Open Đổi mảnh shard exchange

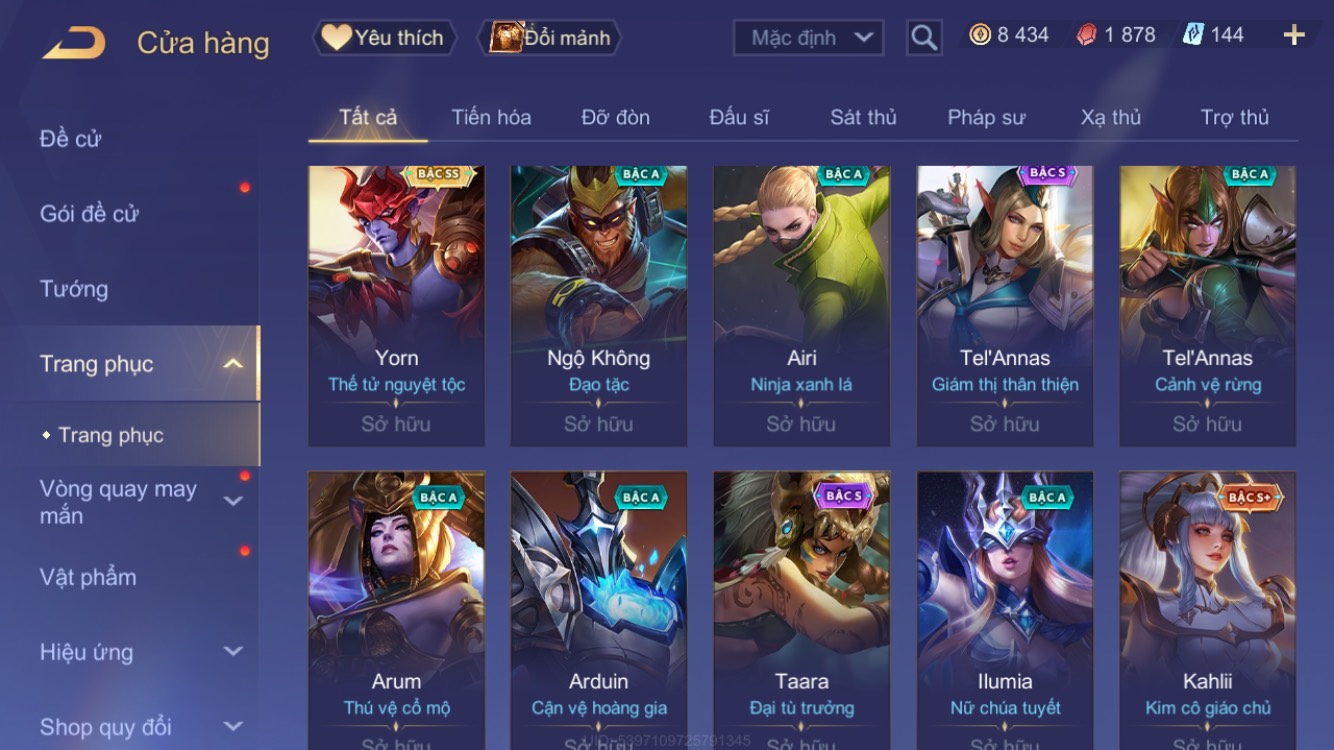coord(551,38)
